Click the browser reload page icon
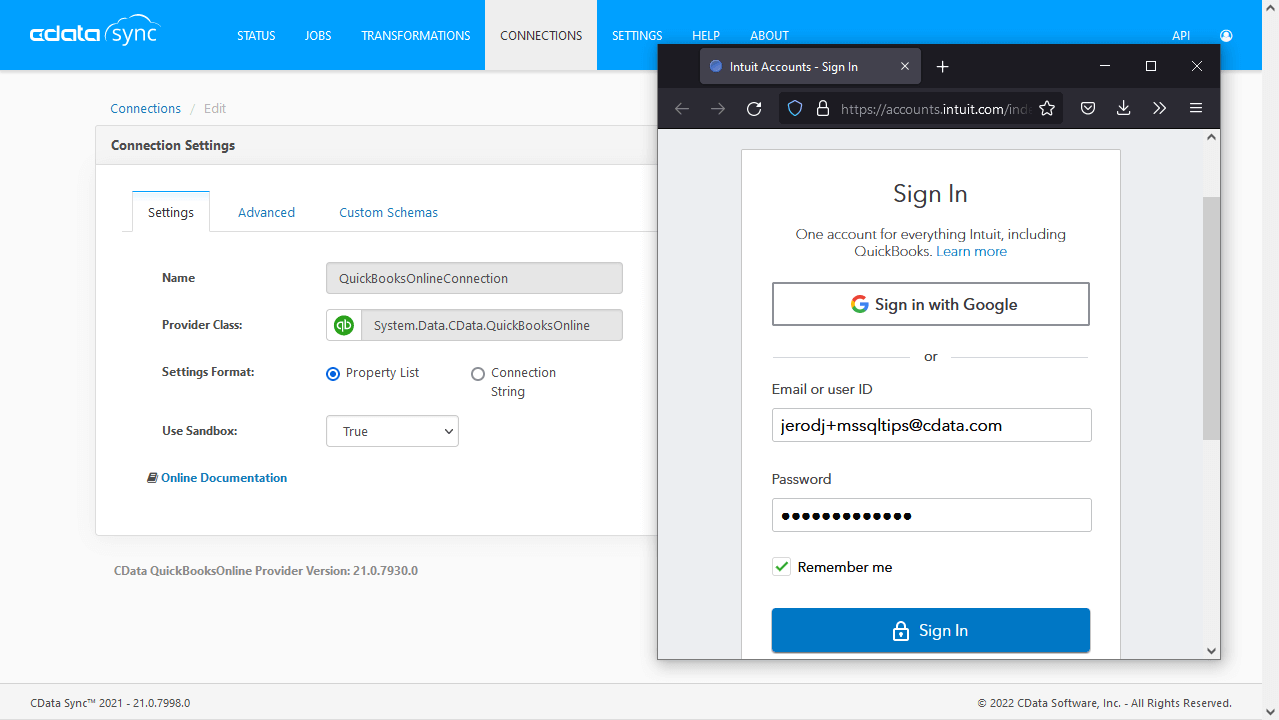 754,108
